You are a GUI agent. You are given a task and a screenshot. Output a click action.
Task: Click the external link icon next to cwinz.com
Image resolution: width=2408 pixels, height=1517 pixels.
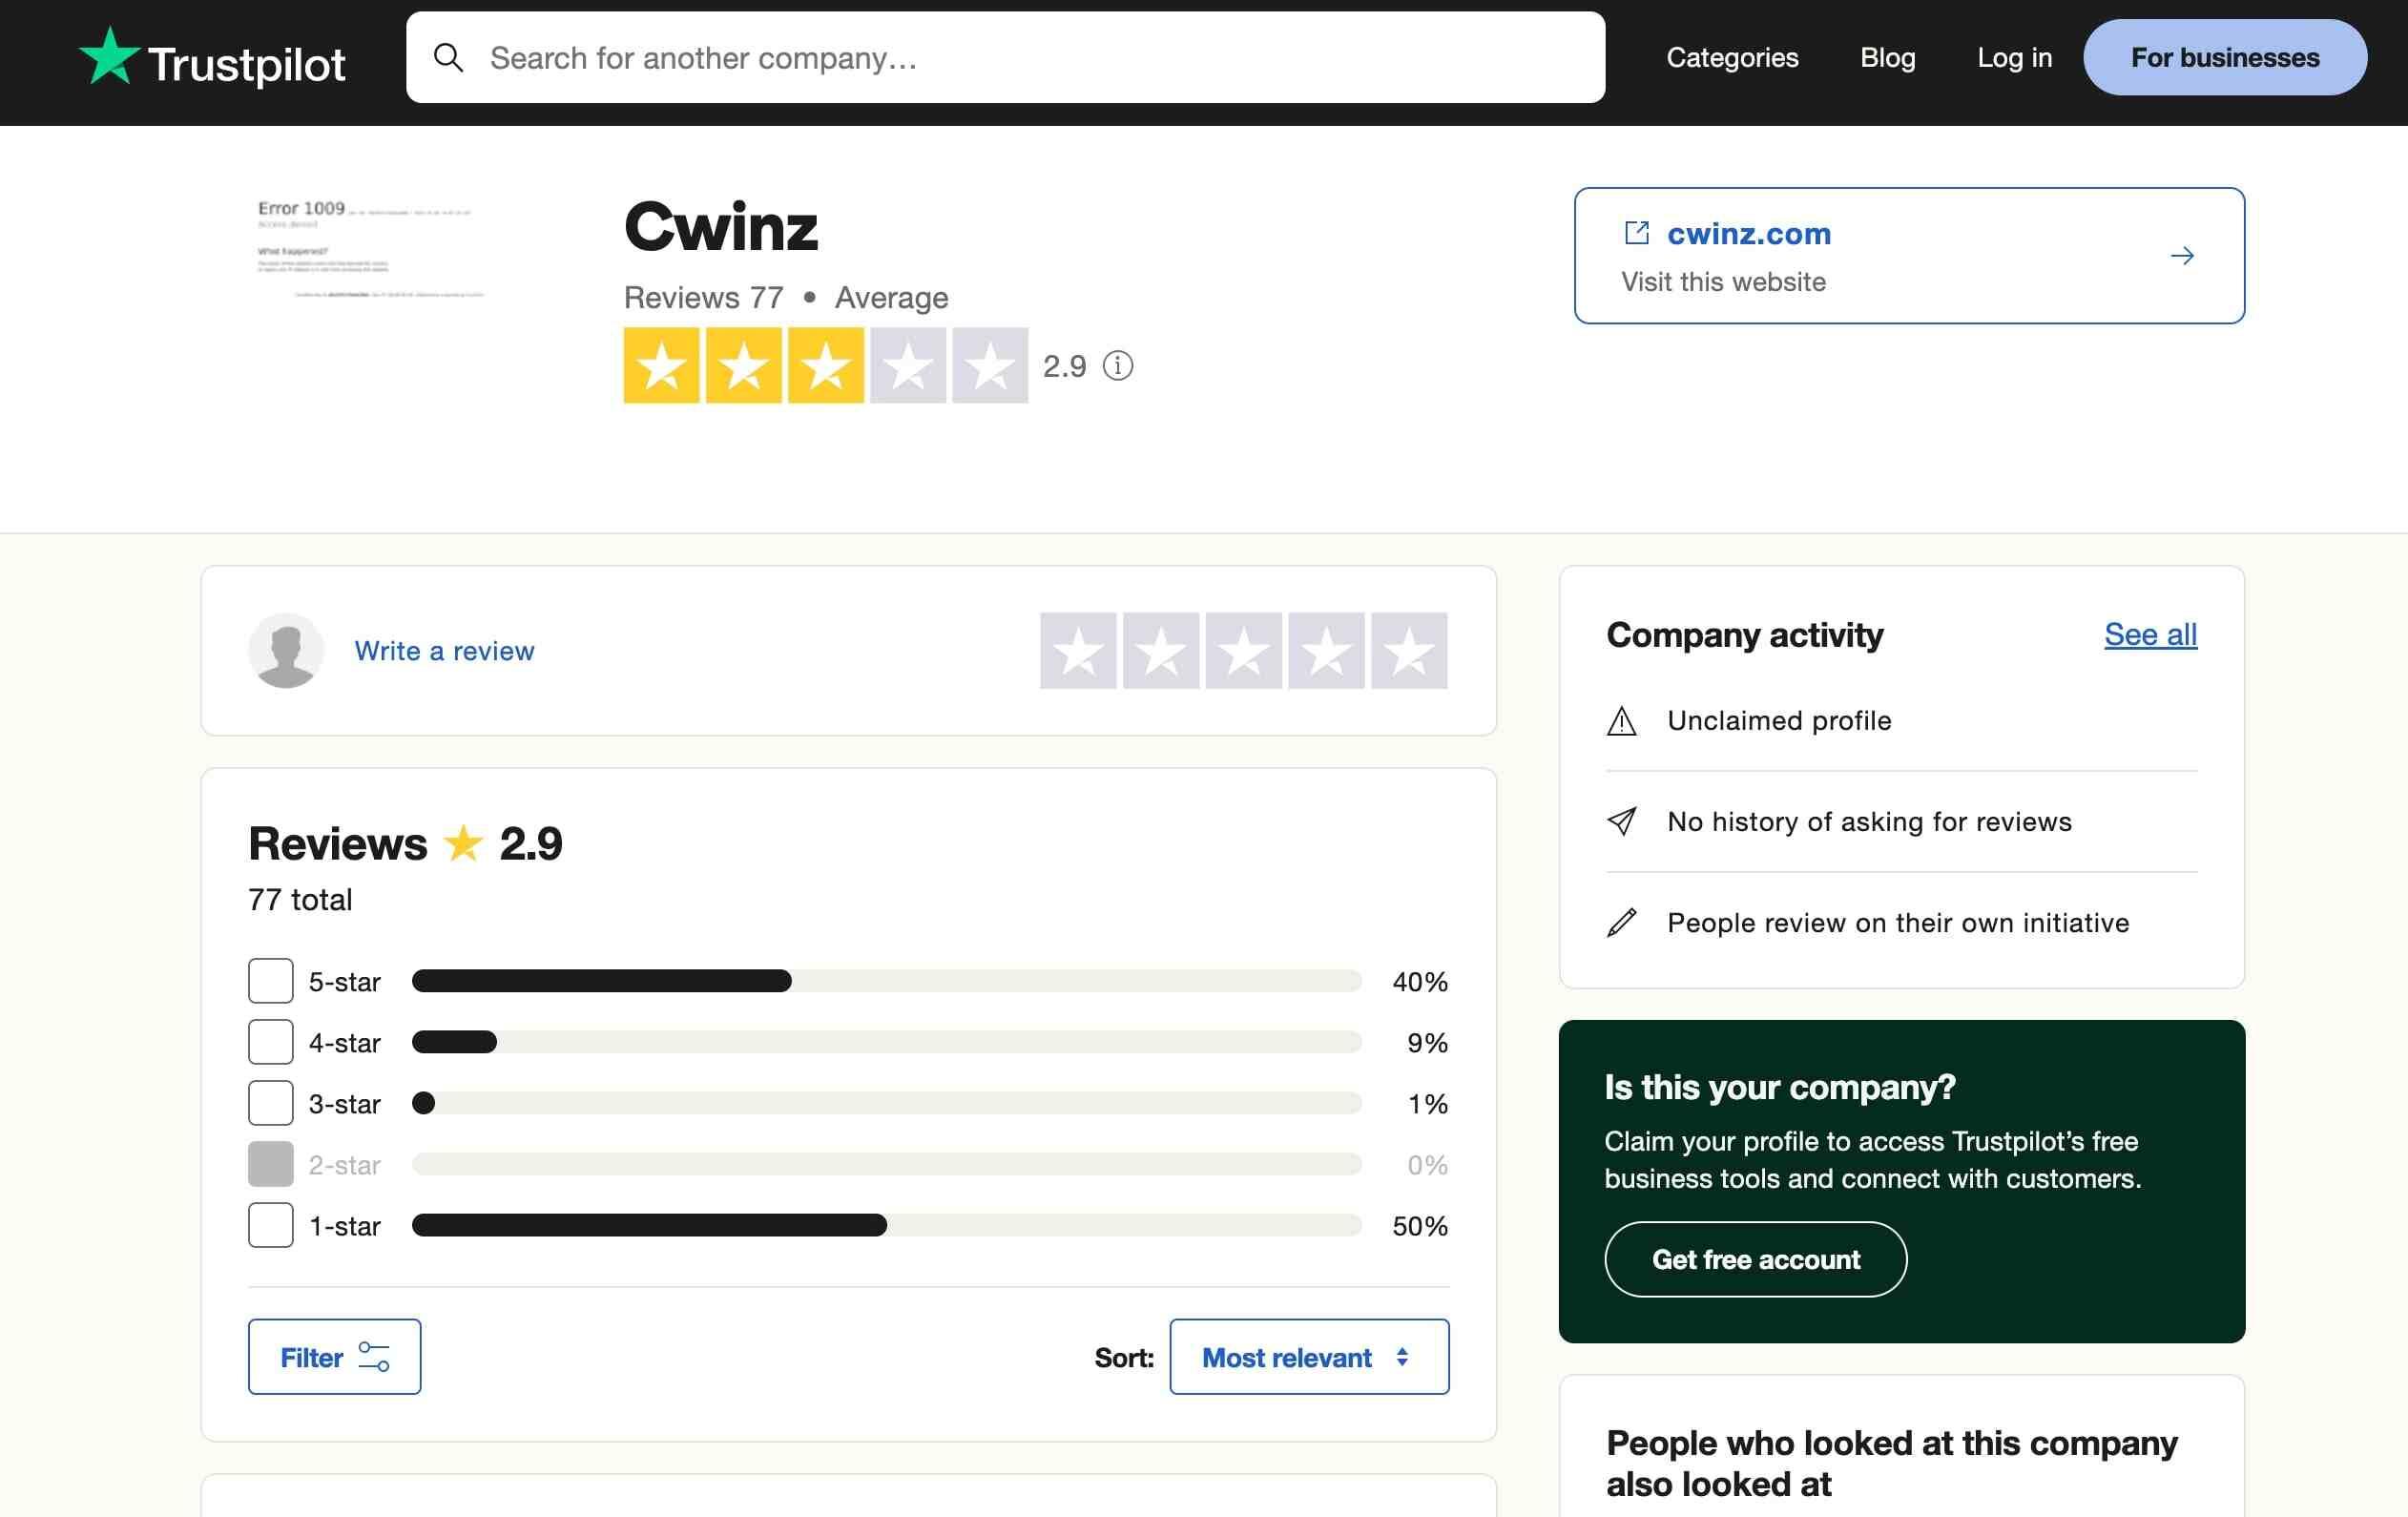tap(1638, 232)
